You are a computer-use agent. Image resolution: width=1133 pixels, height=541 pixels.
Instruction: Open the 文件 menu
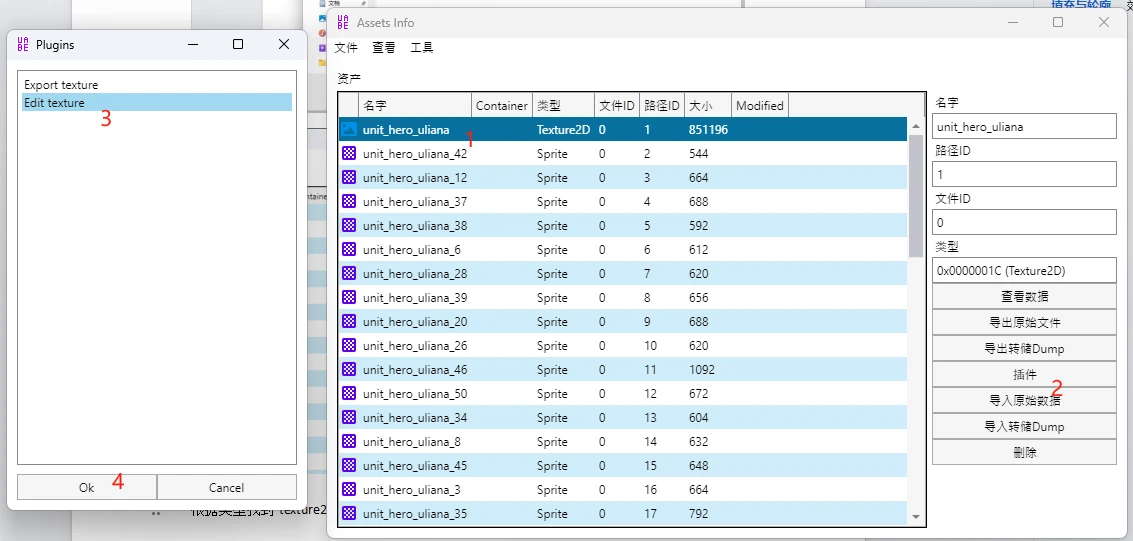click(x=346, y=48)
